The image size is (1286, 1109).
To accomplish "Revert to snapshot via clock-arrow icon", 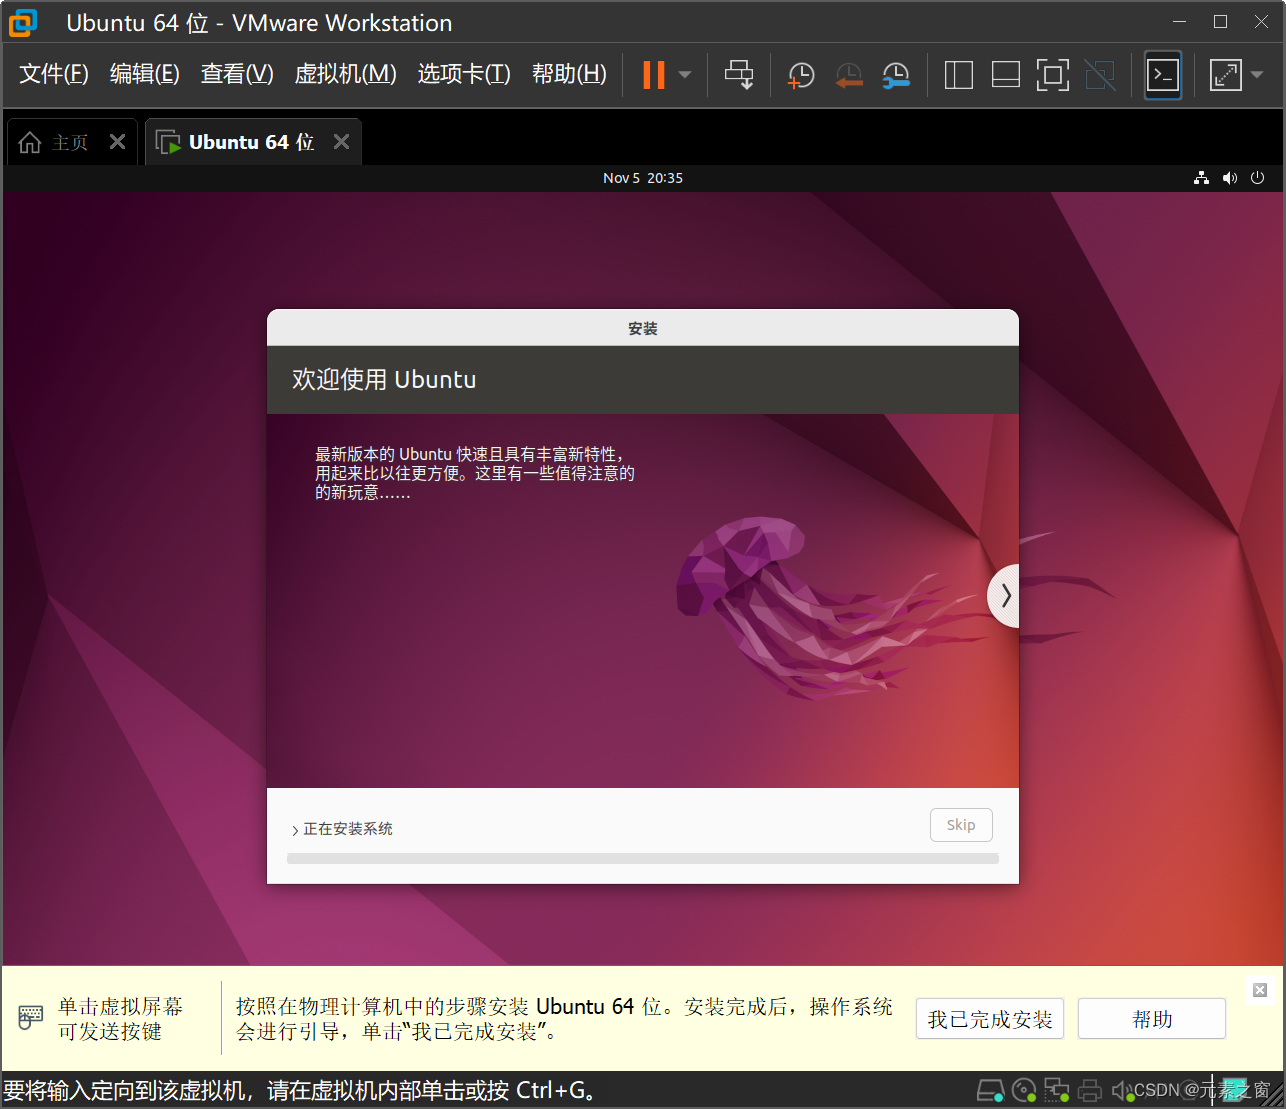I will [848, 75].
